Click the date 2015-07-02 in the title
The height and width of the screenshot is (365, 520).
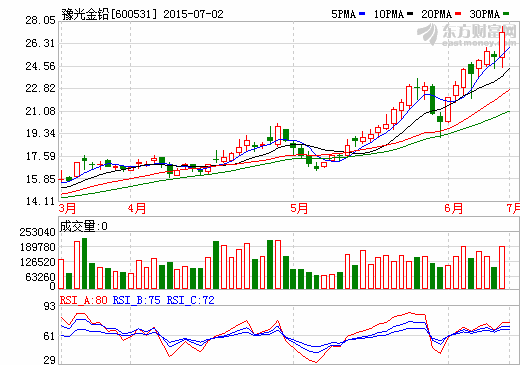click(x=193, y=14)
